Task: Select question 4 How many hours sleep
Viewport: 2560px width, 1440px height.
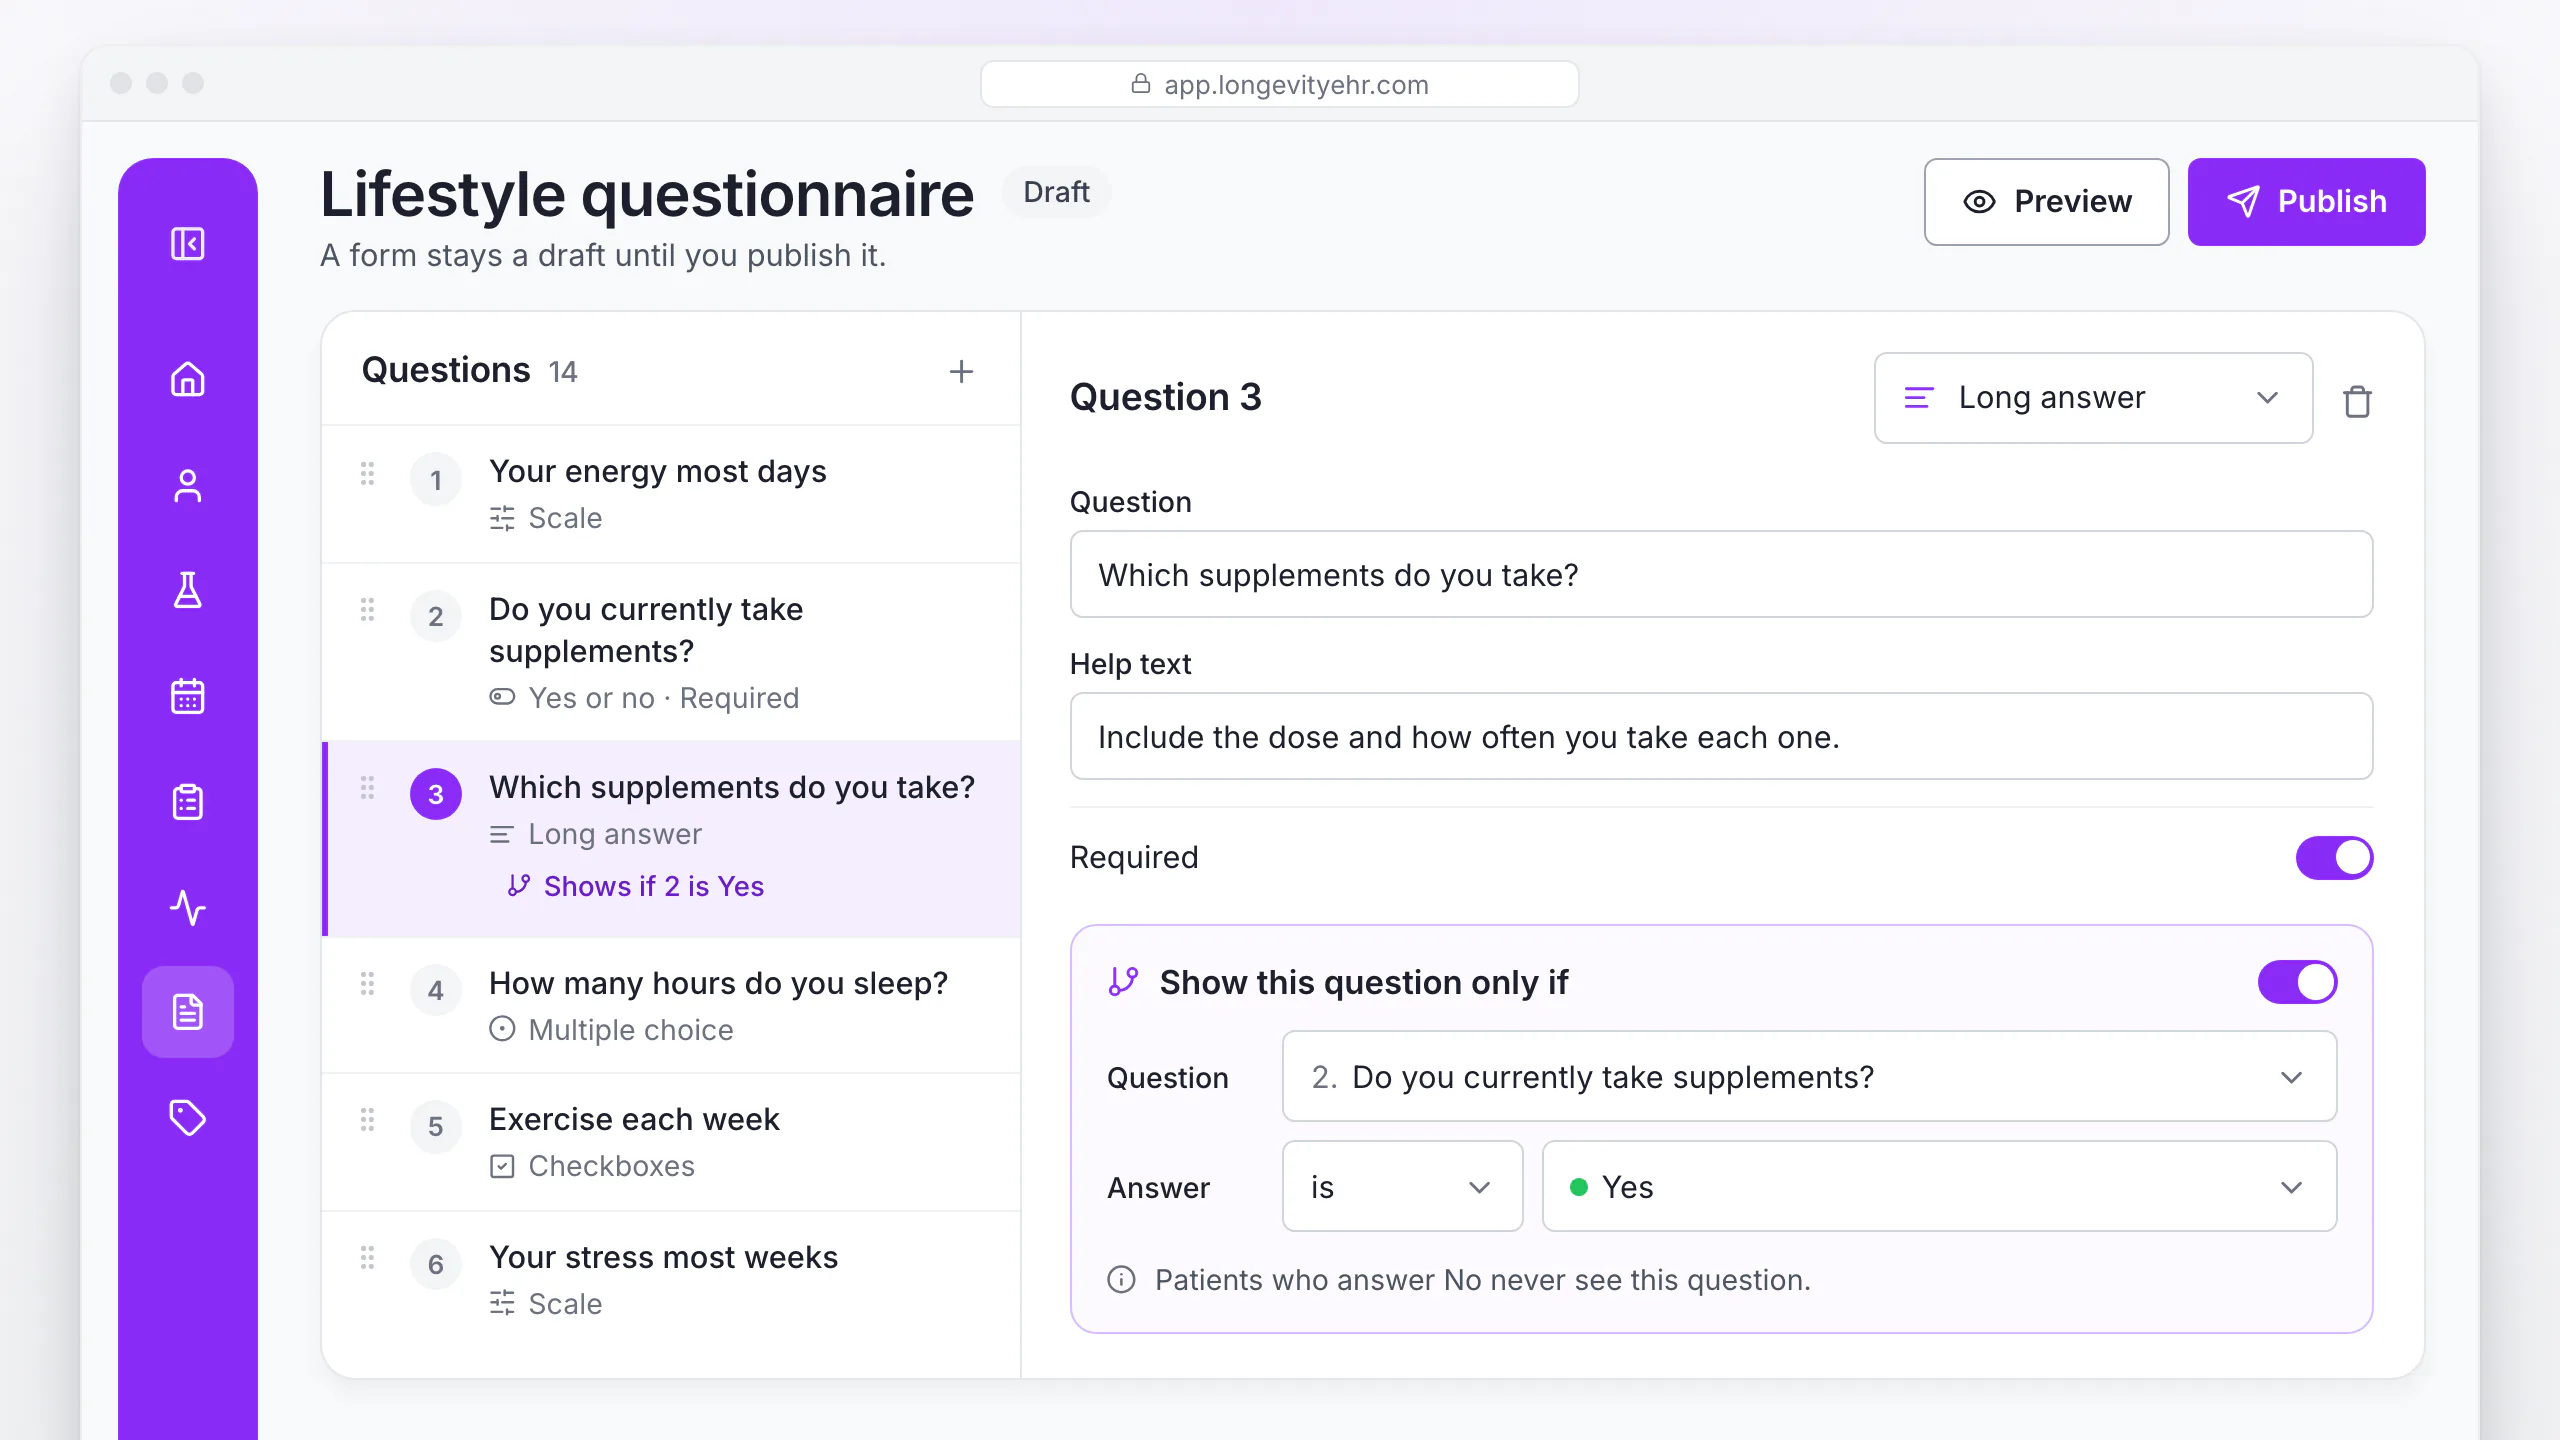Action: (x=671, y=1006)
